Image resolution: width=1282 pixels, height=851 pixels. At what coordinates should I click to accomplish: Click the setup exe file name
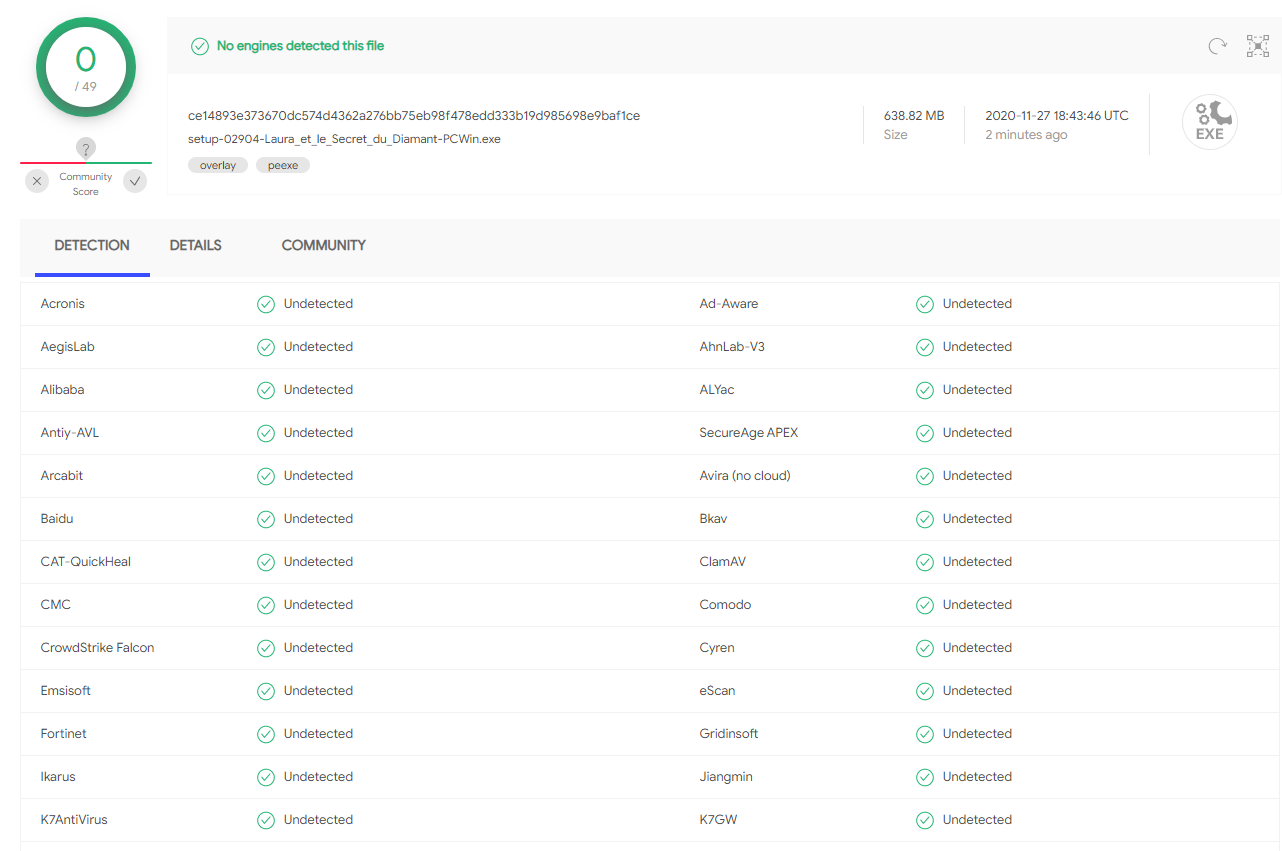pyautogui.click(x=344, y=139)
